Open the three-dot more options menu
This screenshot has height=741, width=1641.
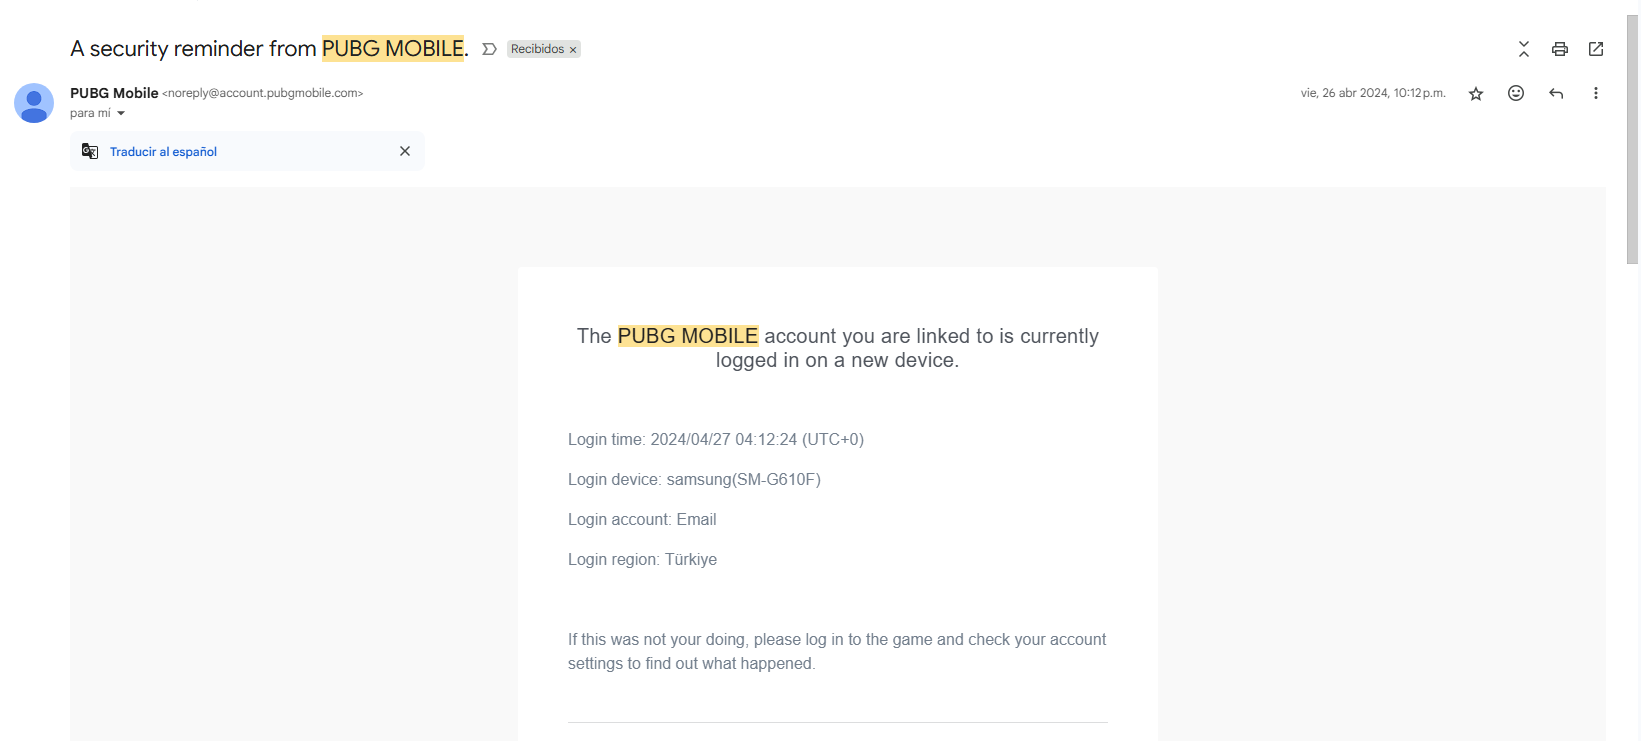coord(1596,93)
